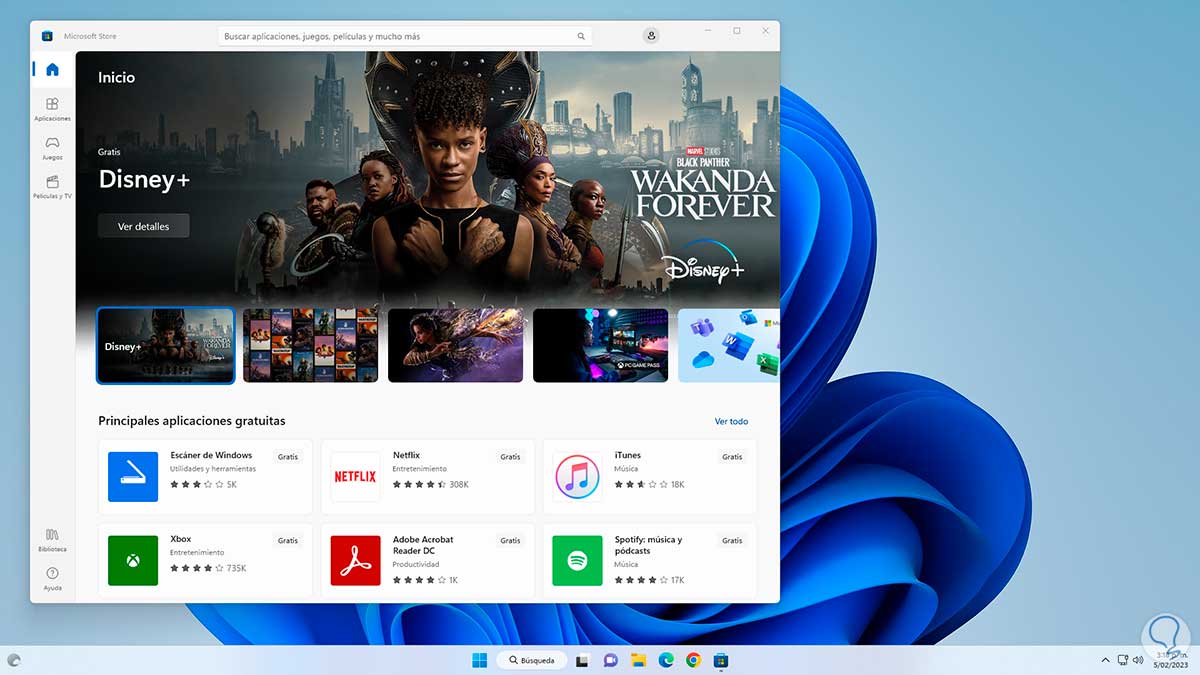This screenshot has height=675, width=1200.
Task: Open the Juegos section
Action: [x=52, y=147]
